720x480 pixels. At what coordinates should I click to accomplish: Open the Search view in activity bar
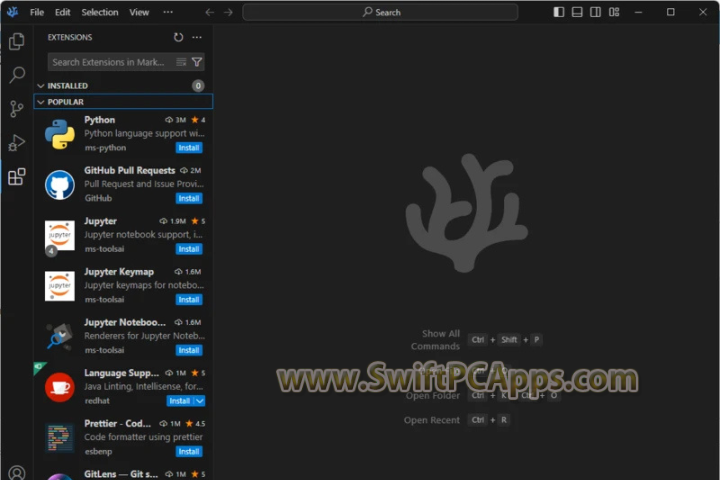(17, 75)
